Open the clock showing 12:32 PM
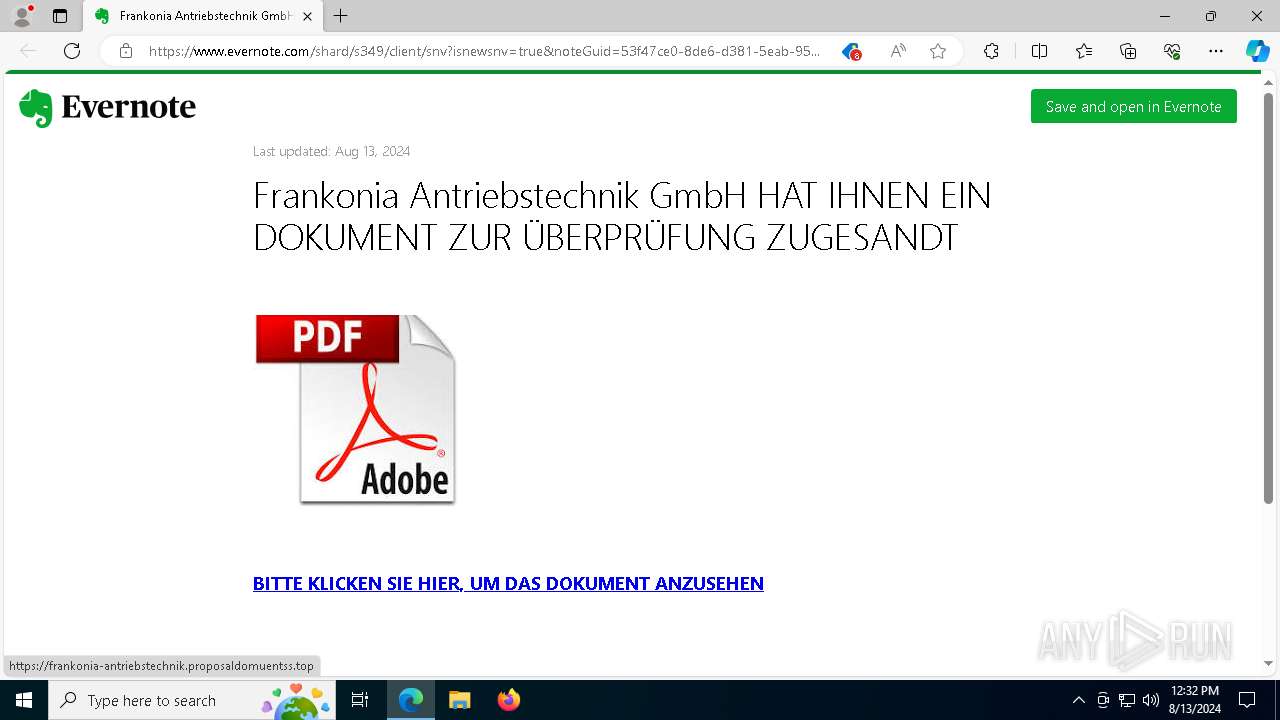 (x=1194, y=700)
